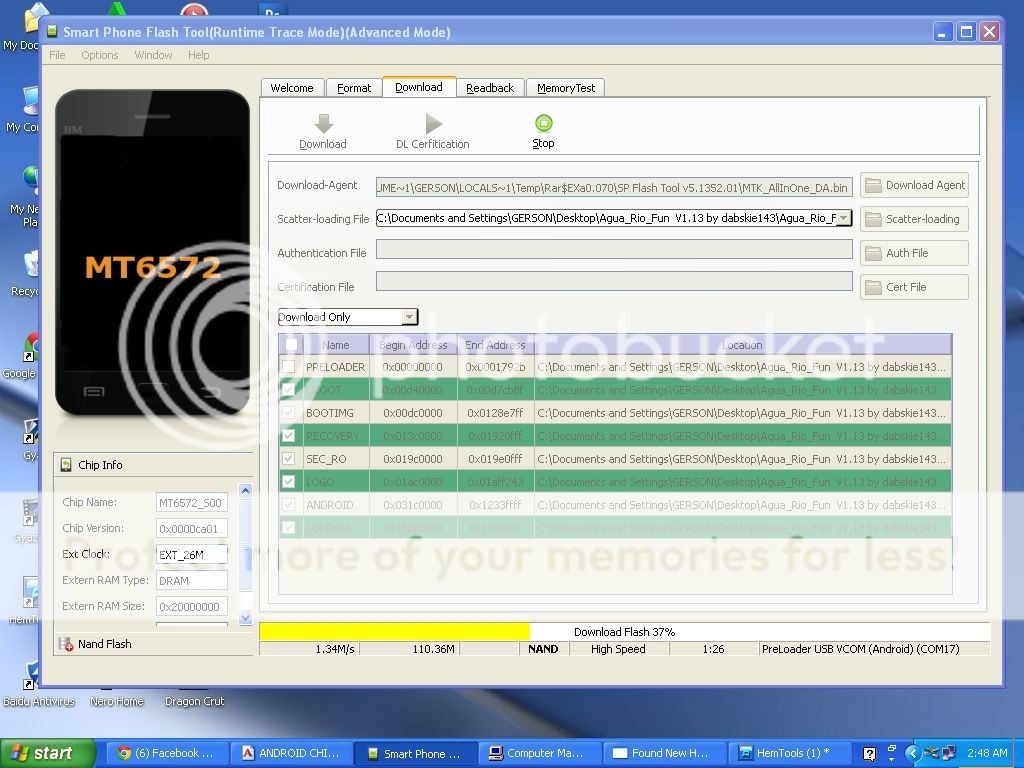Click the Windows start button
The width and height of the screenshot is (1024, 768).
pos(48,753)
